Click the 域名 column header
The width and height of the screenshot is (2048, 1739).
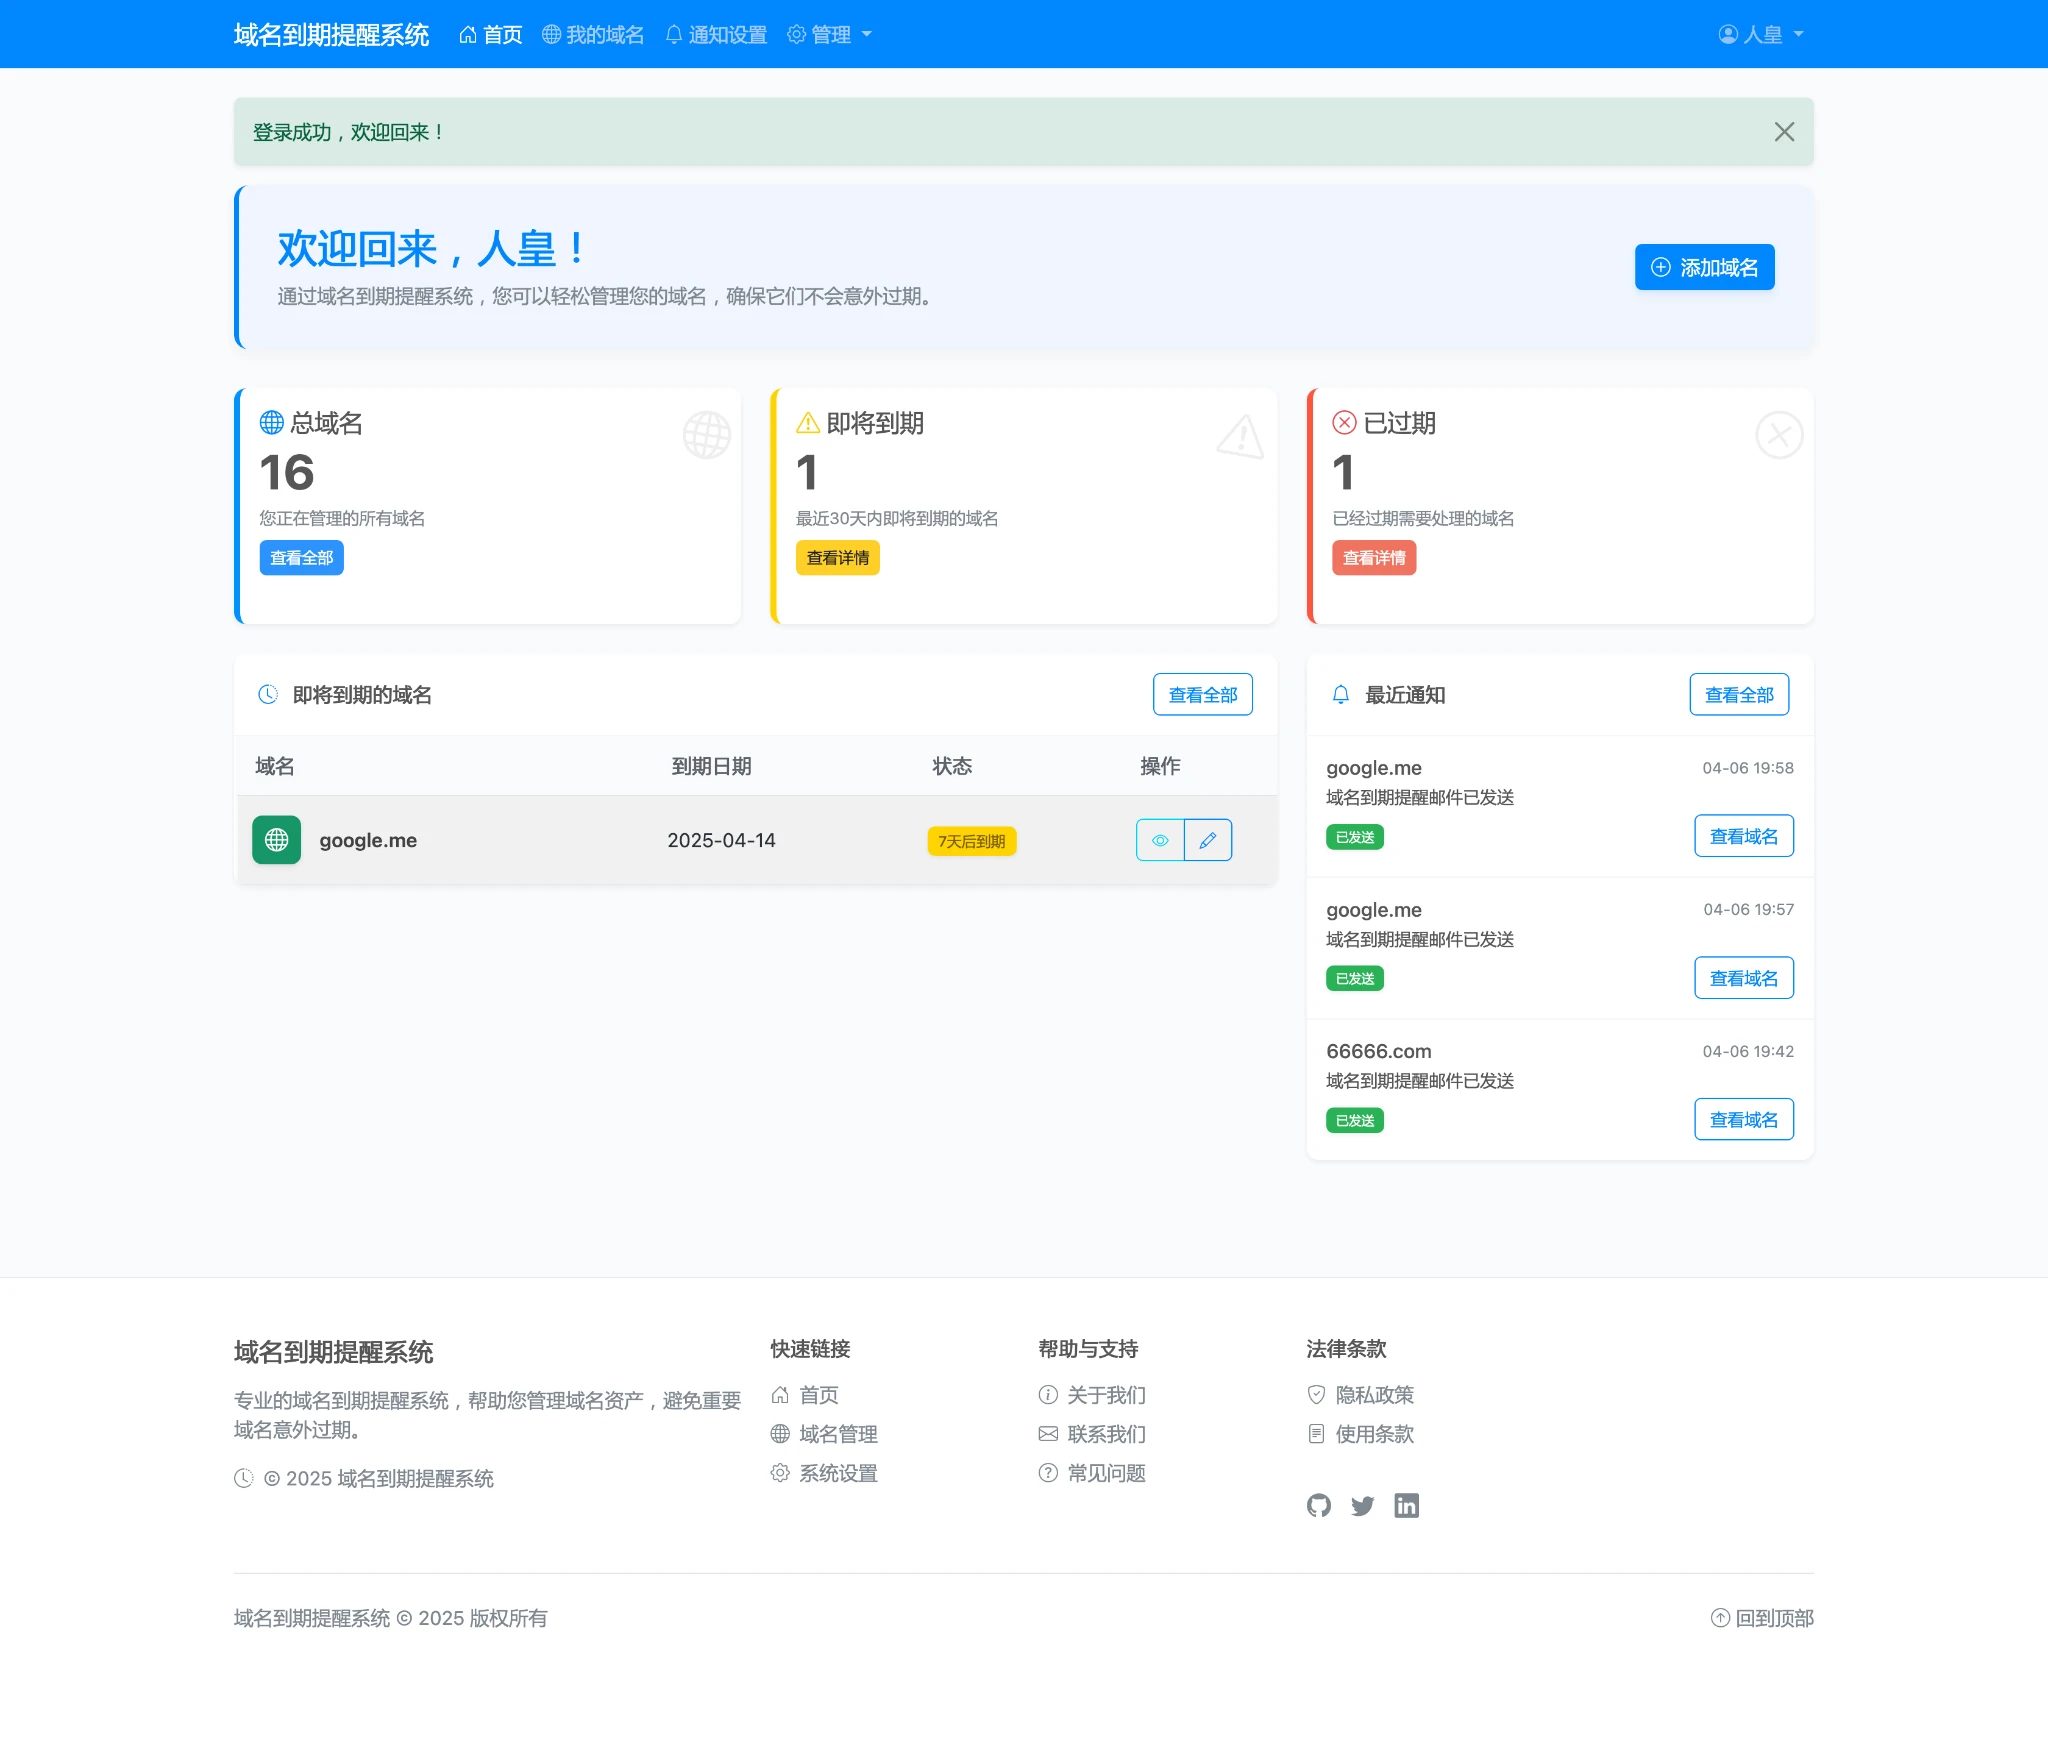(275, 766)
